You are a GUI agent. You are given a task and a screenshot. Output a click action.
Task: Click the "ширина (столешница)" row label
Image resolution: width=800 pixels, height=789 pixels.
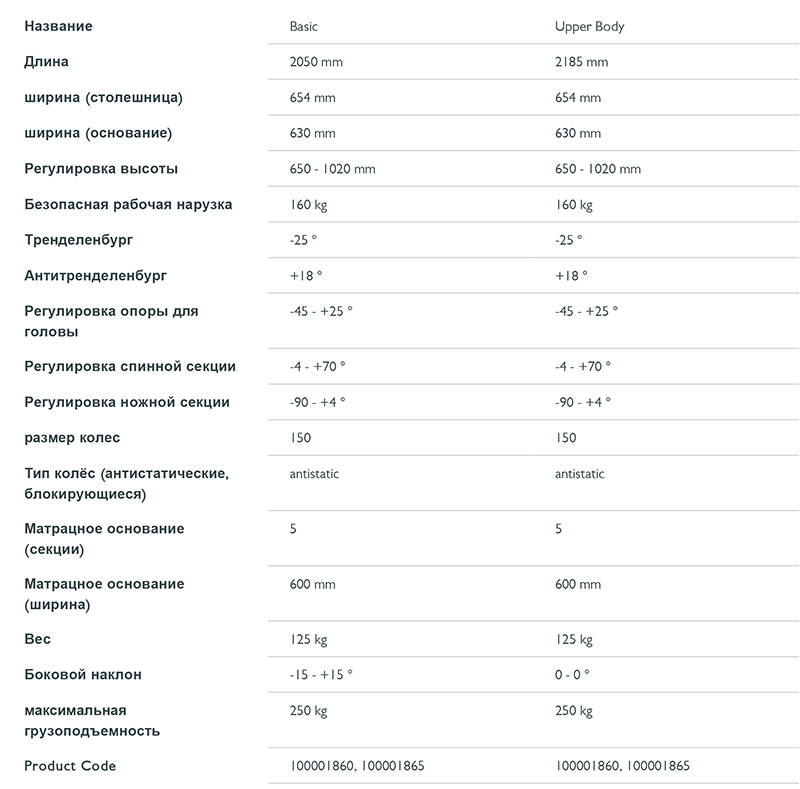(x=103, y=98)
